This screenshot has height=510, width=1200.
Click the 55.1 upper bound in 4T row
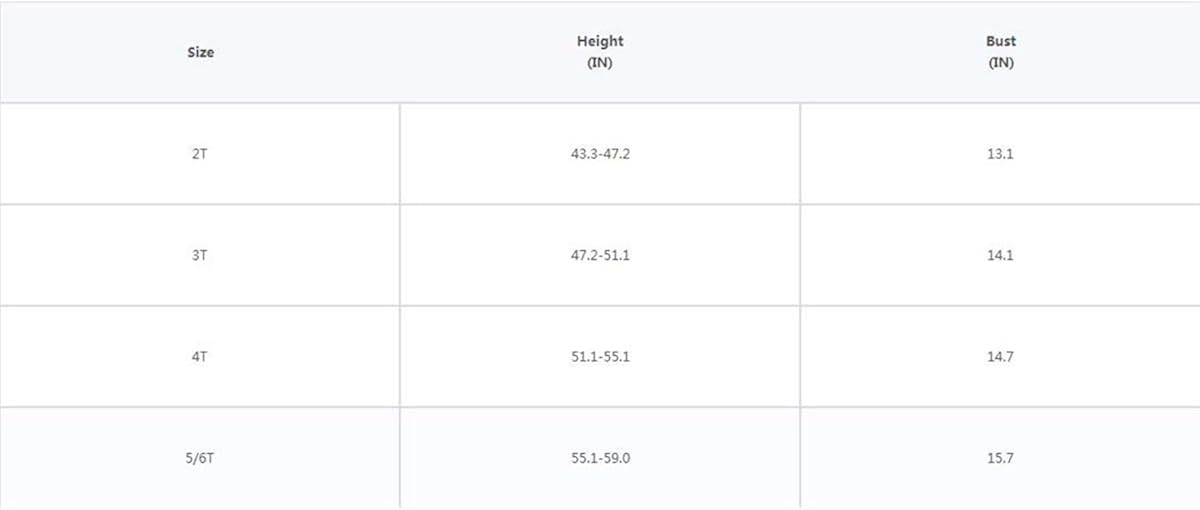[x=617, y=357]
